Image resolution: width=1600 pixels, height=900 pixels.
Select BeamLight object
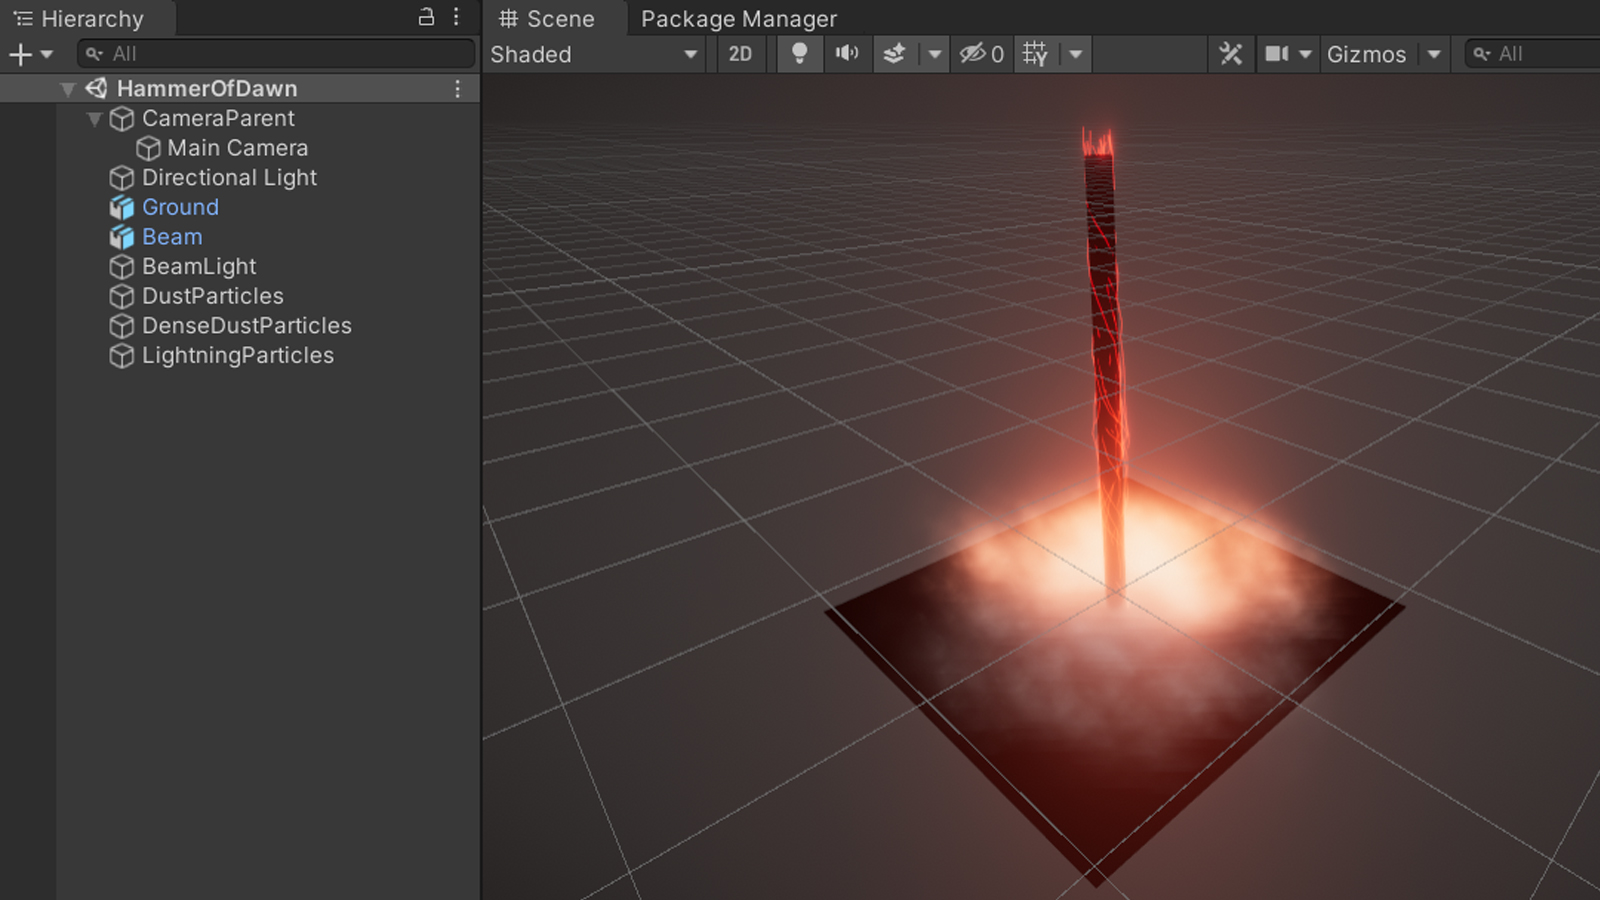199,267
